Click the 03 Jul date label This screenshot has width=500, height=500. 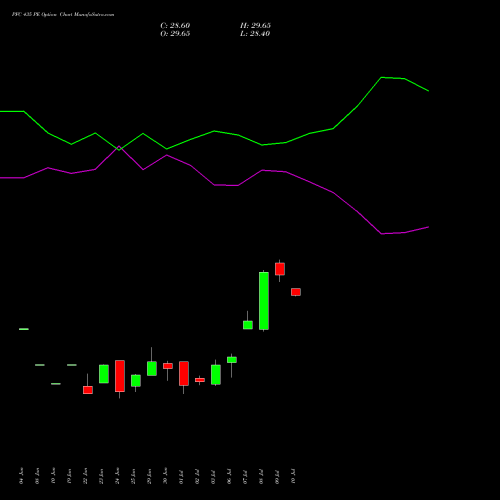coord(214,476)
